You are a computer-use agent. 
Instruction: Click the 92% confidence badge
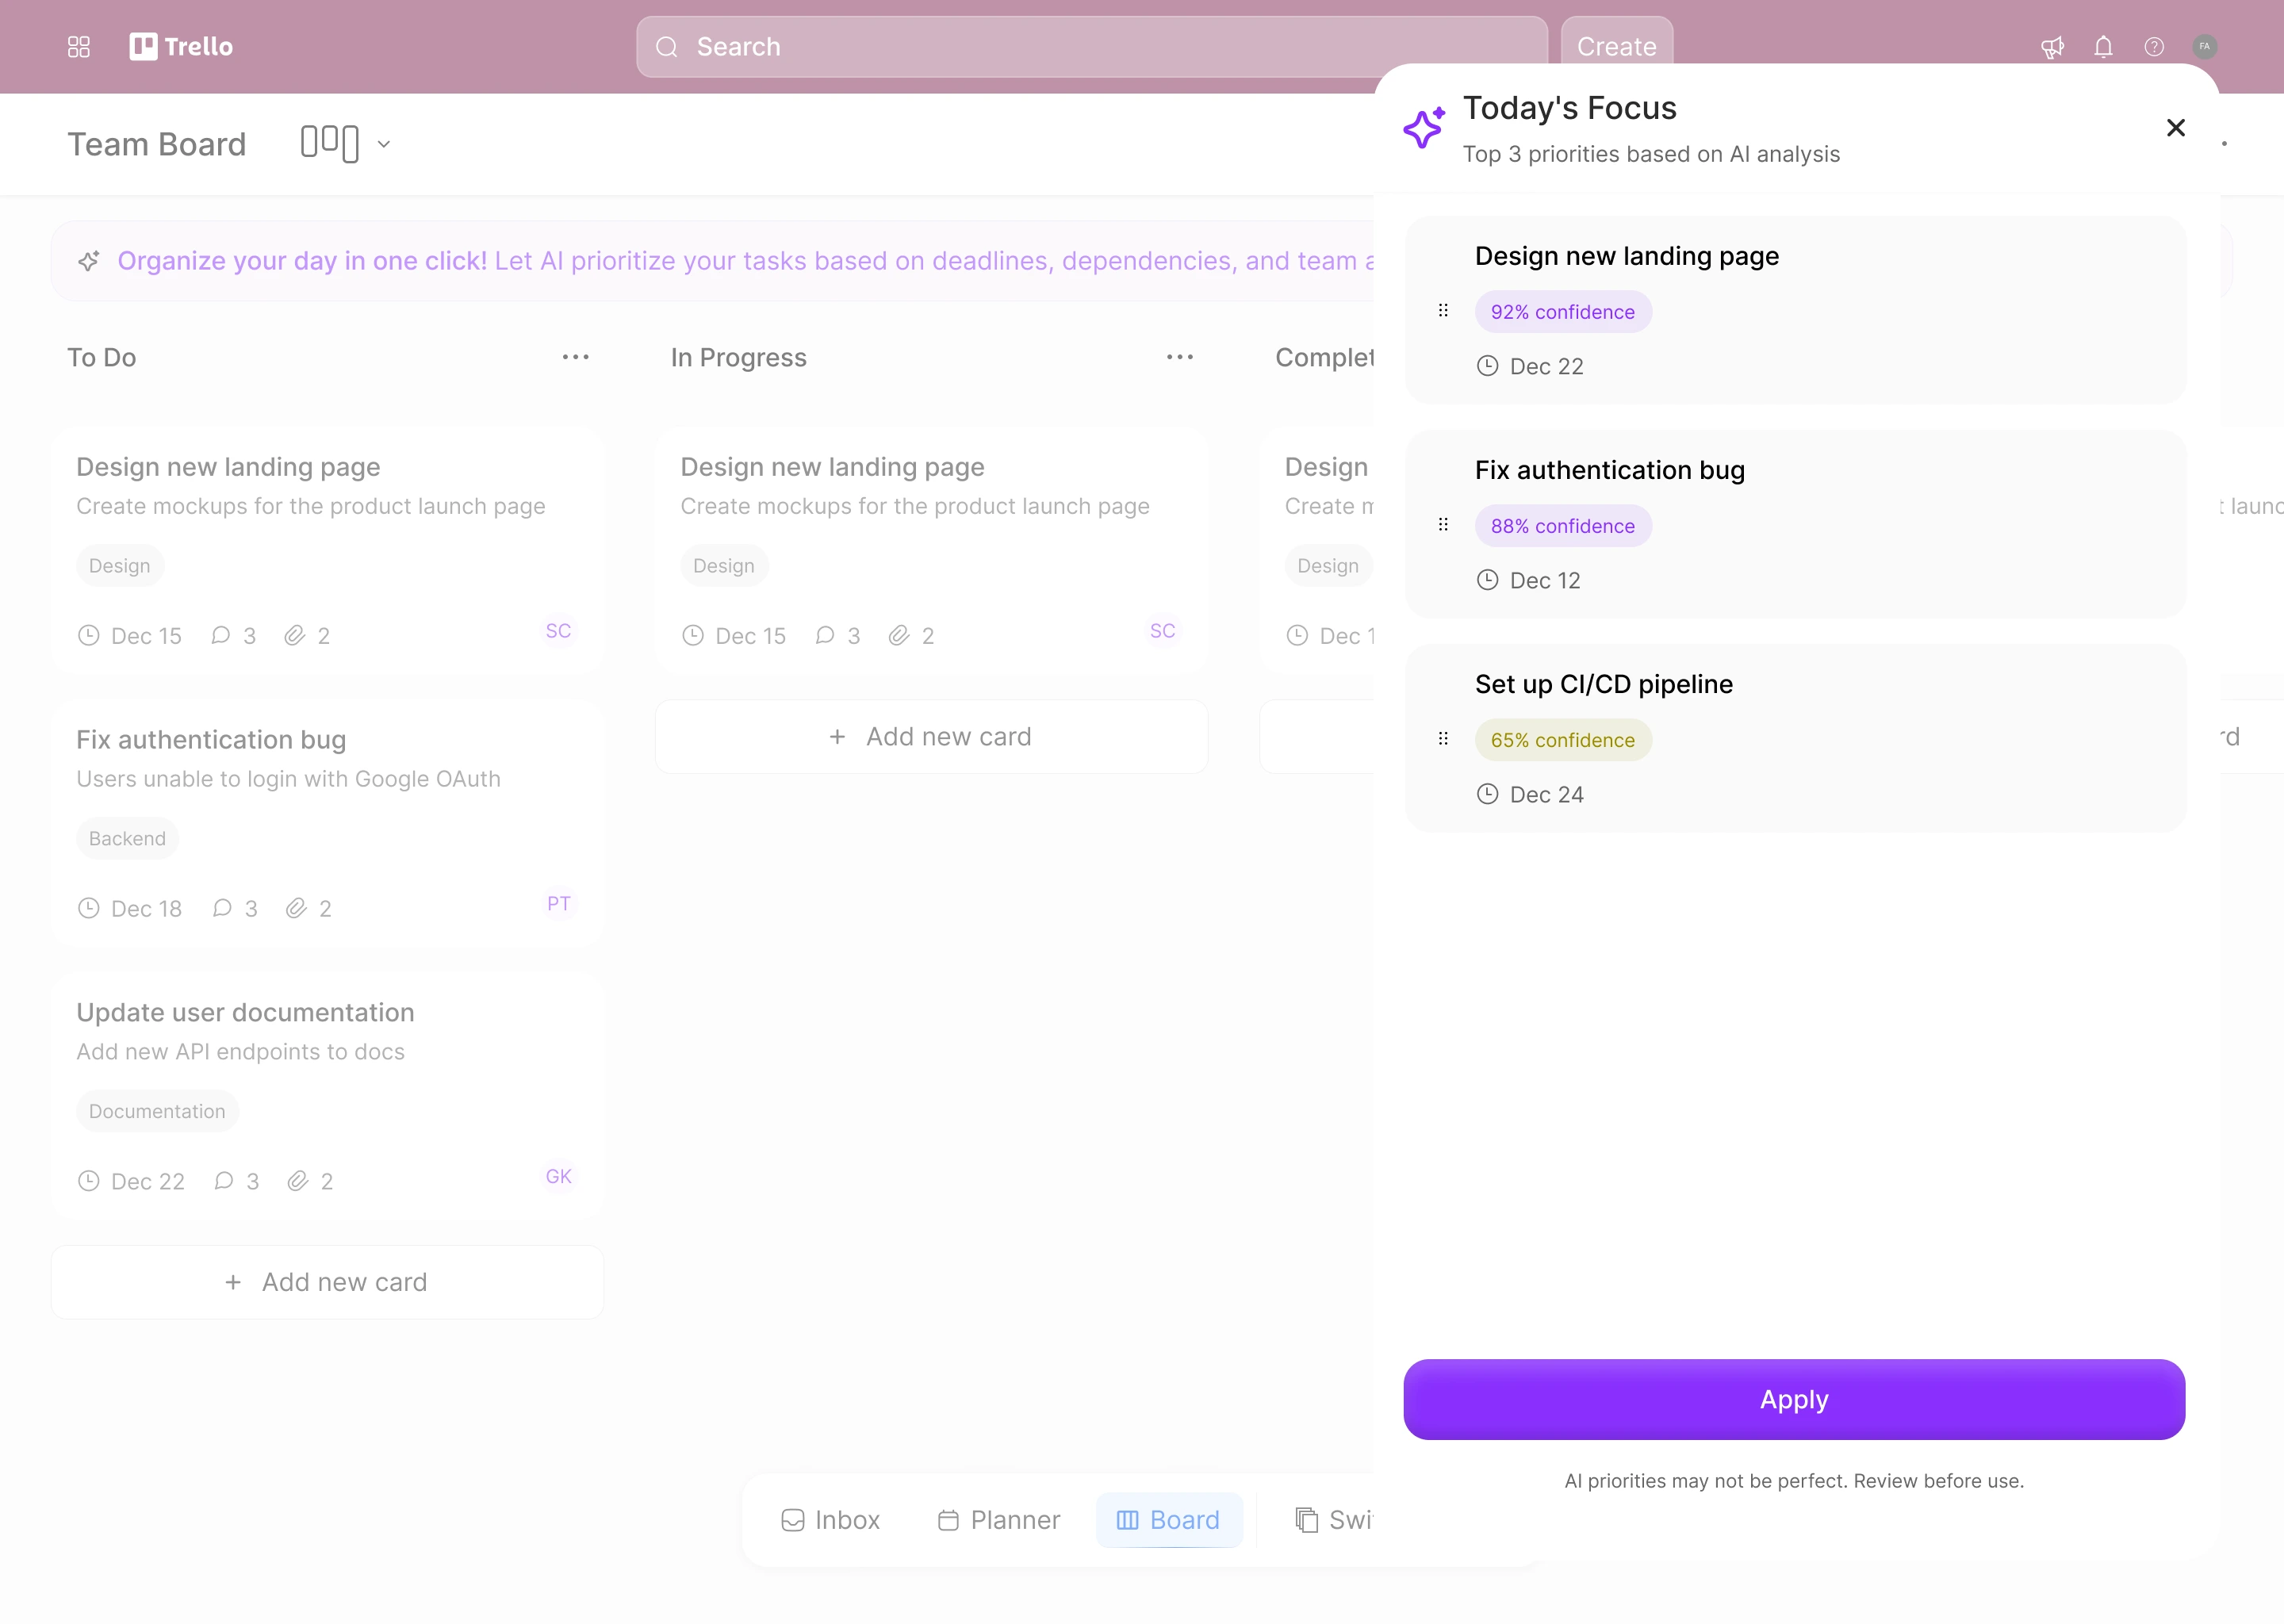point(1563,312)
